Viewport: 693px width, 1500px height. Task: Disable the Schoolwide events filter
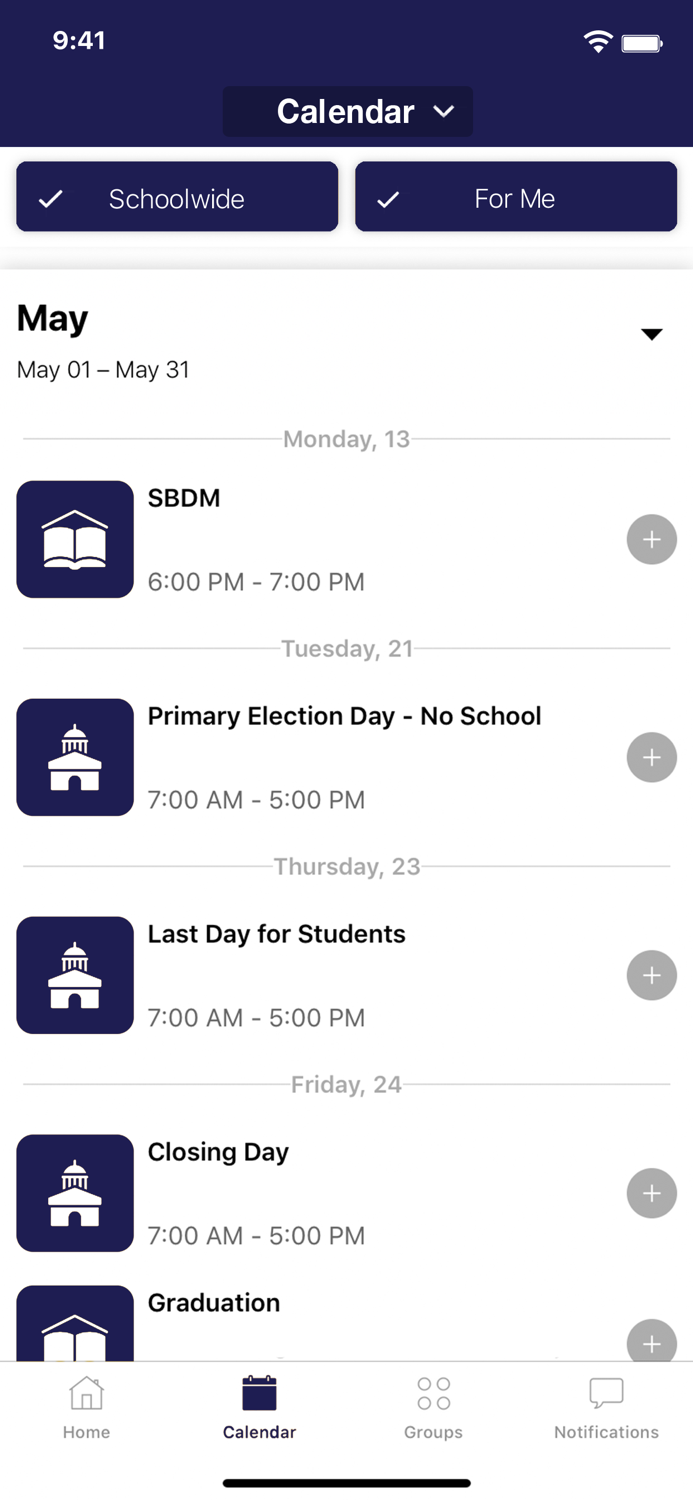click(x=177, y=197)
